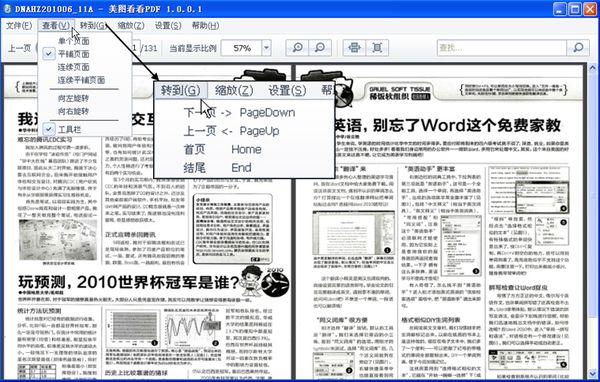Click the 格式相似DIY生词列表 subheading
Image resolution: width=600 pixels, height=382 pixels.
click(x=430, y=320)
